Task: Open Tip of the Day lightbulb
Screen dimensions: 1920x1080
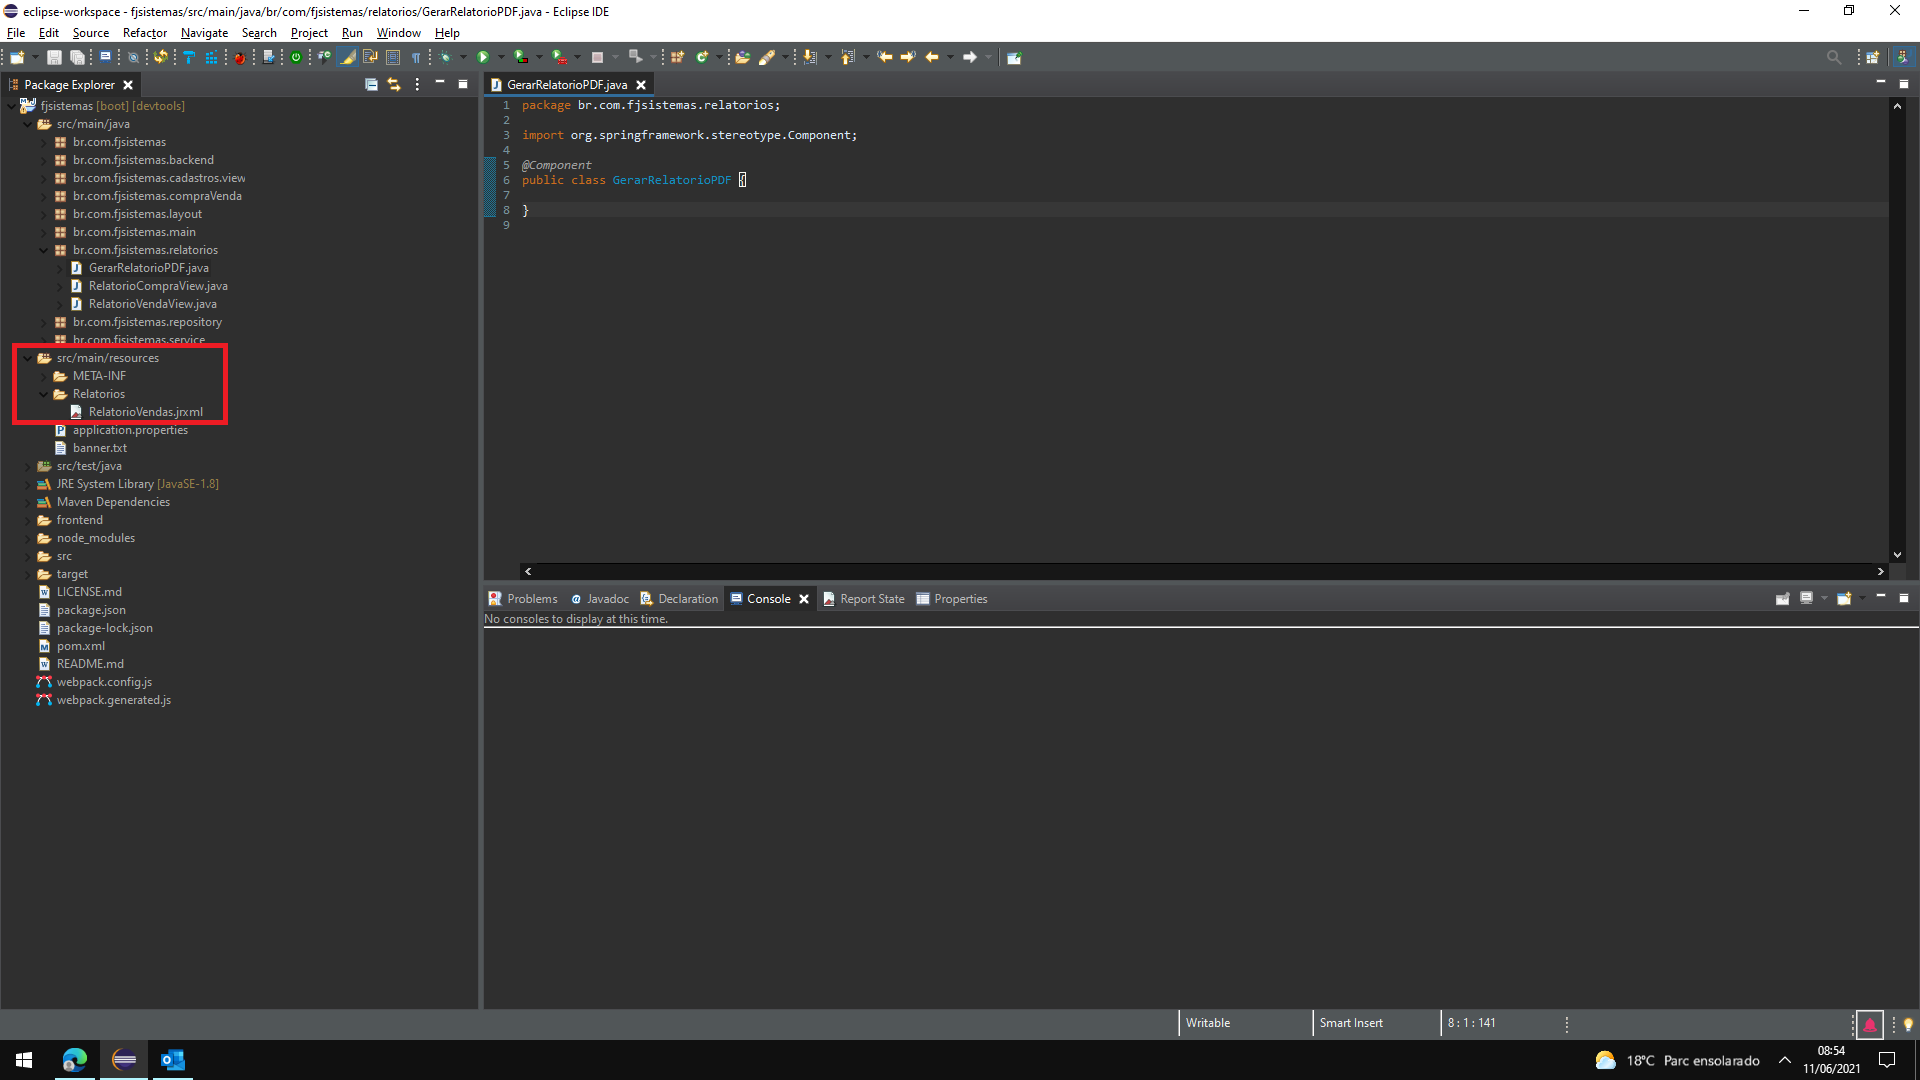Action: coord(1908,1024)
